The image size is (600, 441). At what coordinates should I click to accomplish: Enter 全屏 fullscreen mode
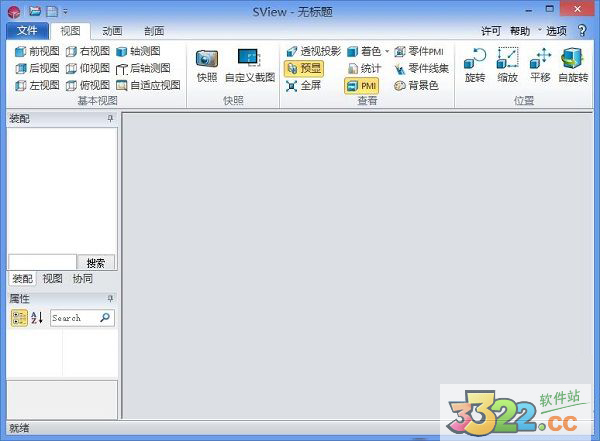[x=303, y=85]
